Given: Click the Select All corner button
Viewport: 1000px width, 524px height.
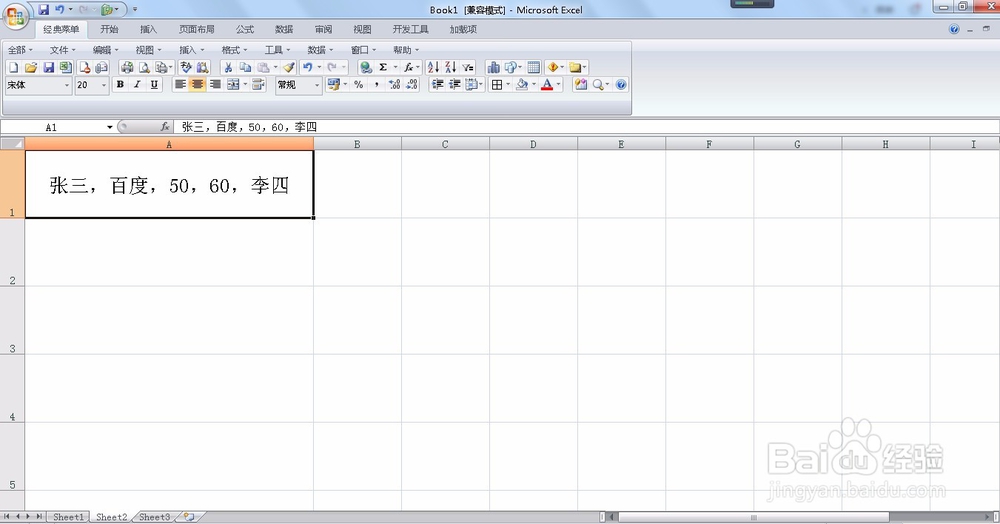Looking at the screenshot, I should tap(12, 144).
